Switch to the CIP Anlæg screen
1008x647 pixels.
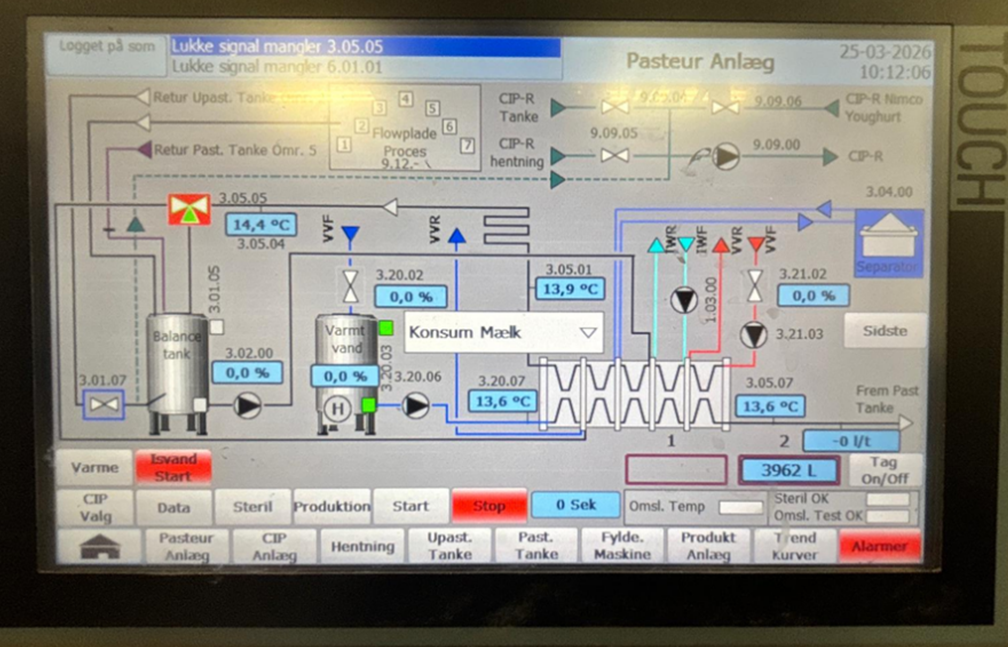click(x=273, y=546)
